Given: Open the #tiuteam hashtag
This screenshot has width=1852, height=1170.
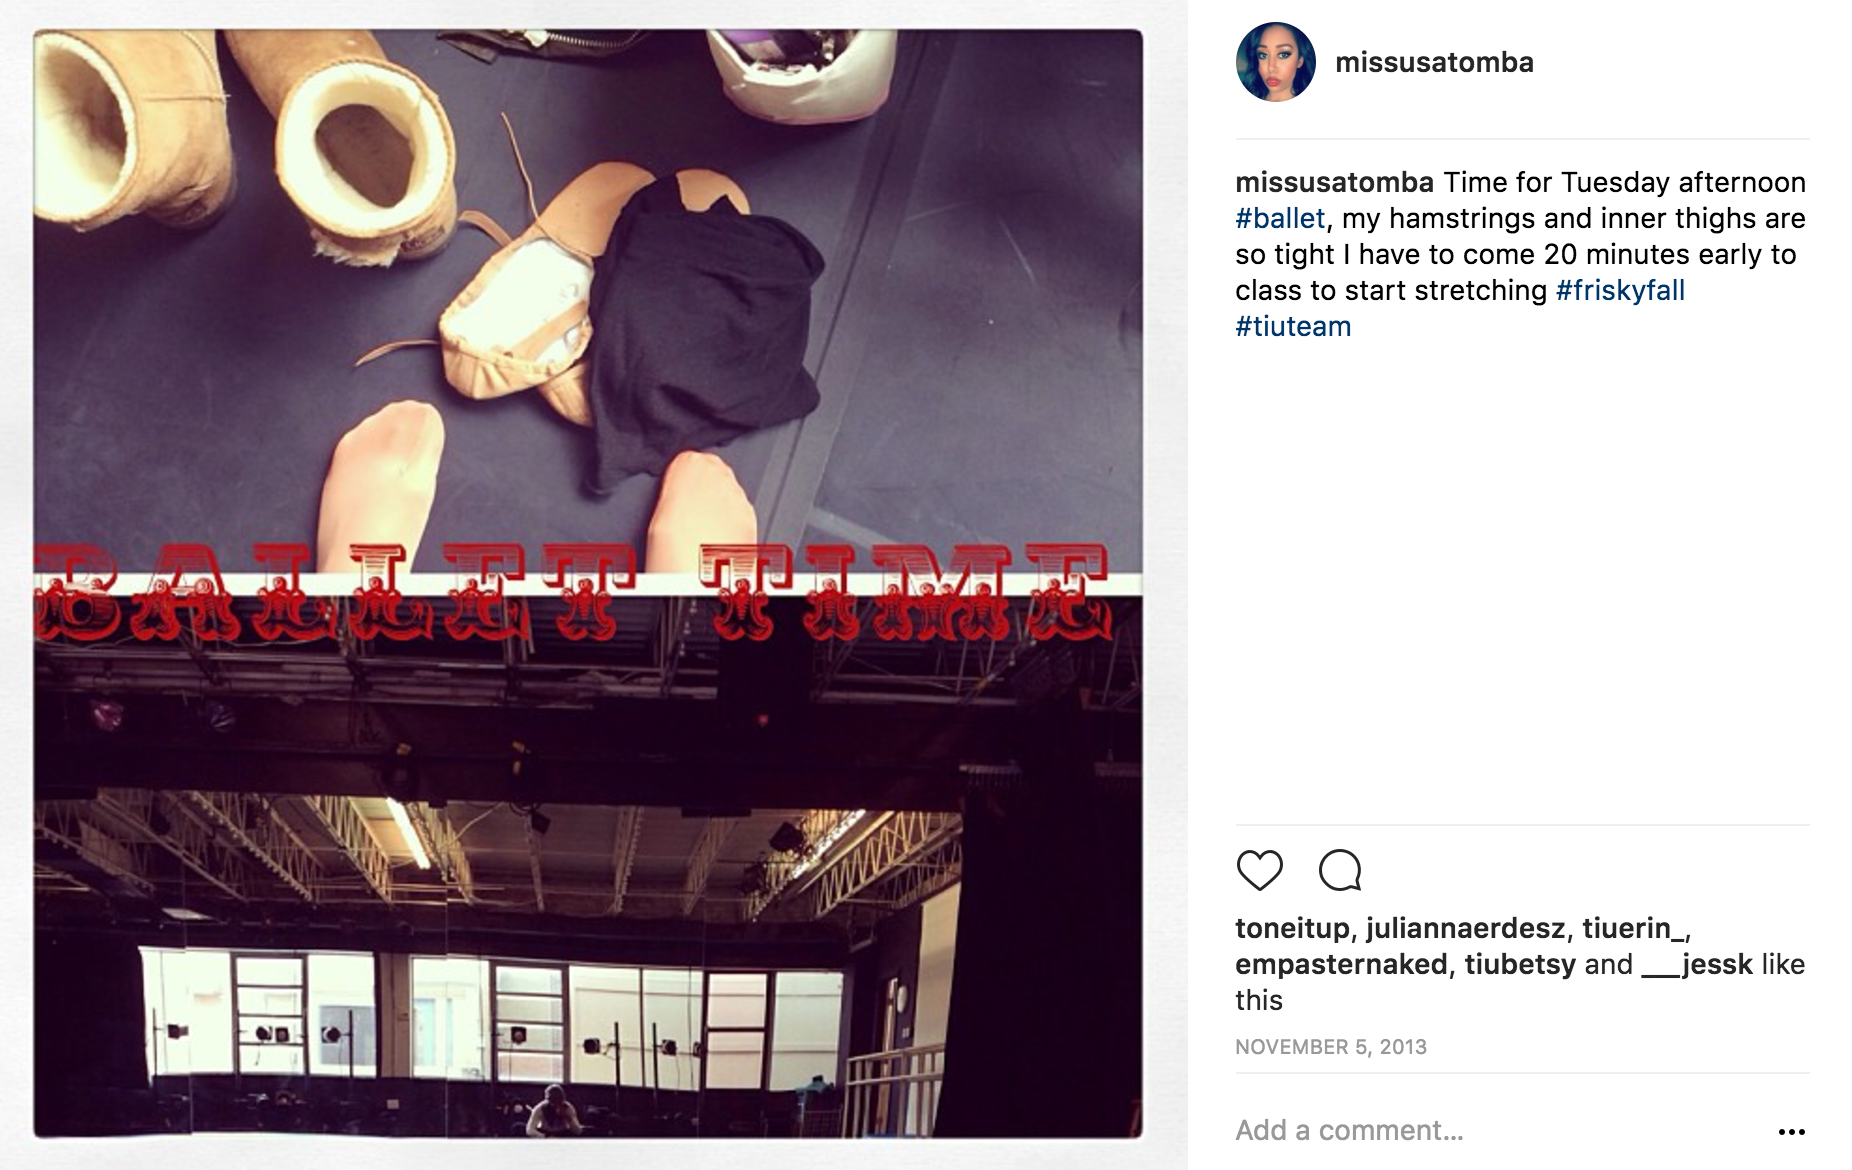Looking at the screenshot, I should [1293, 326].
